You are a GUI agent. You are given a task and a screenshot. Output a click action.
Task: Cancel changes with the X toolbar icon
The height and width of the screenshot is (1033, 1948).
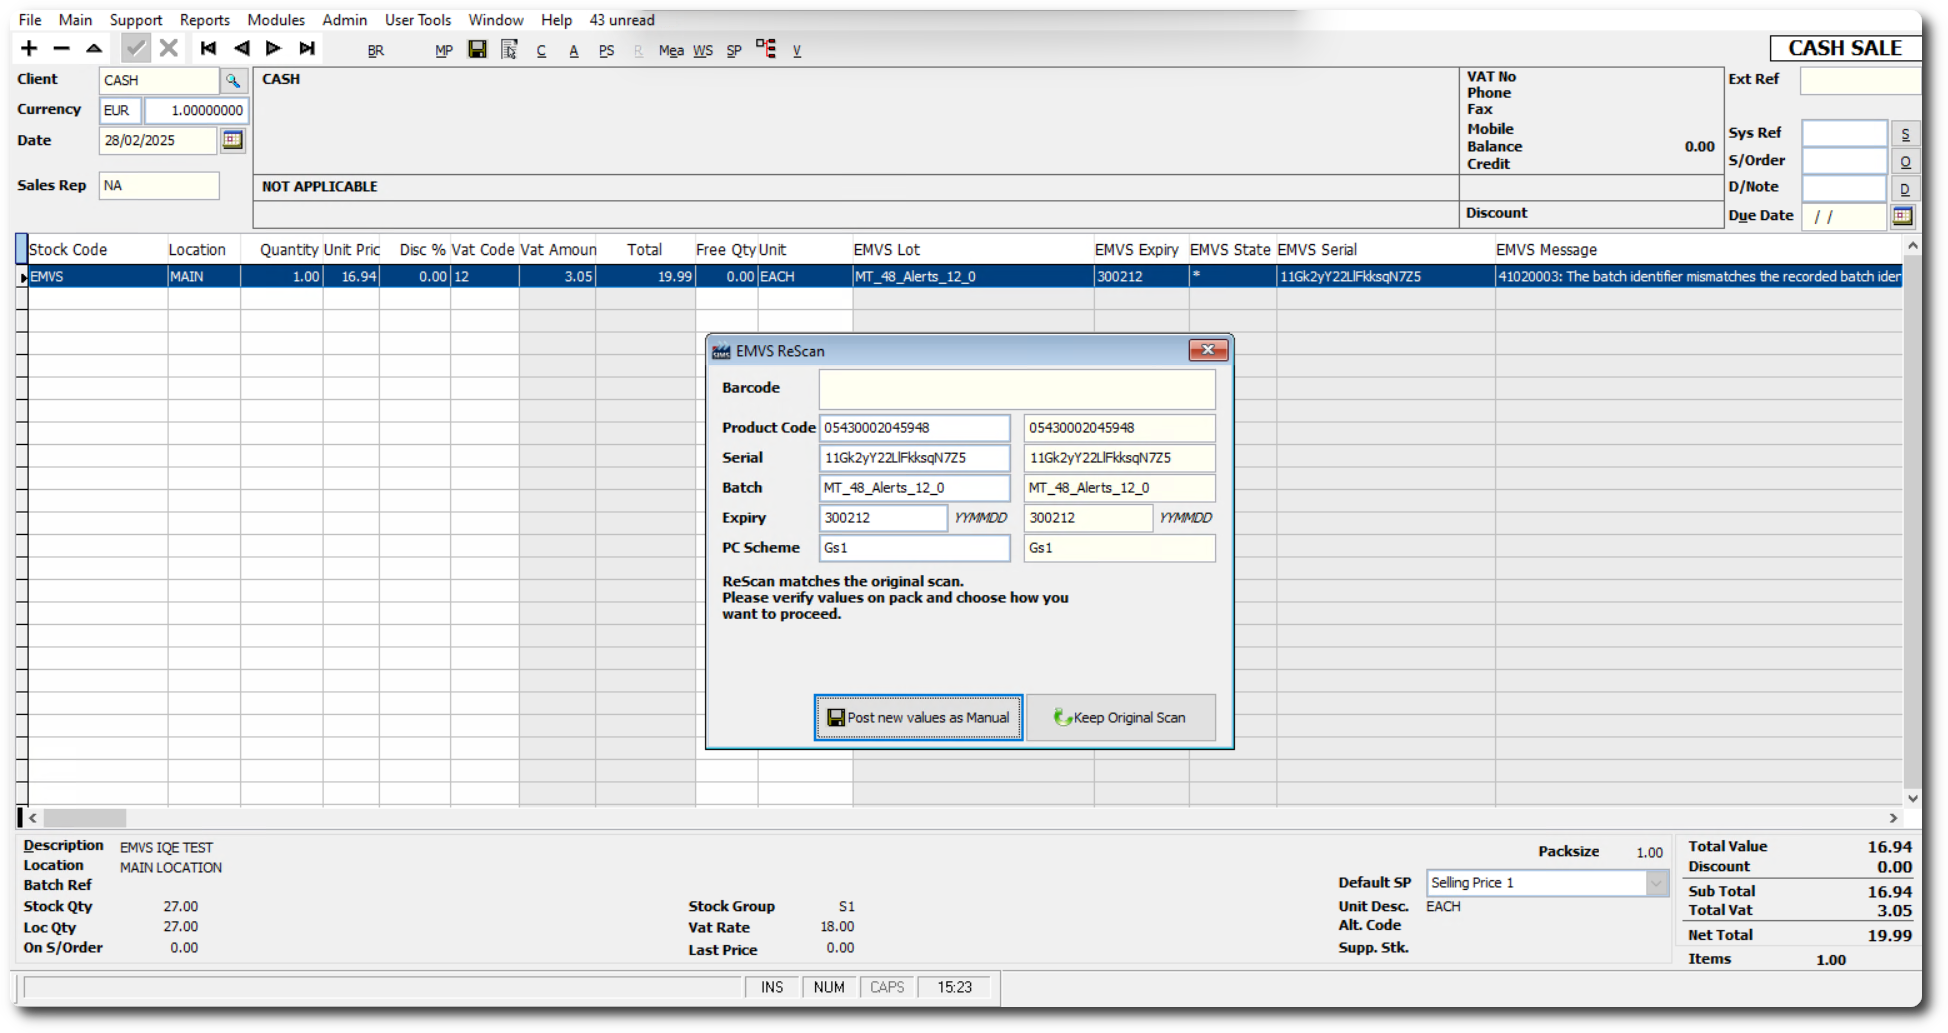click(169, 48)
